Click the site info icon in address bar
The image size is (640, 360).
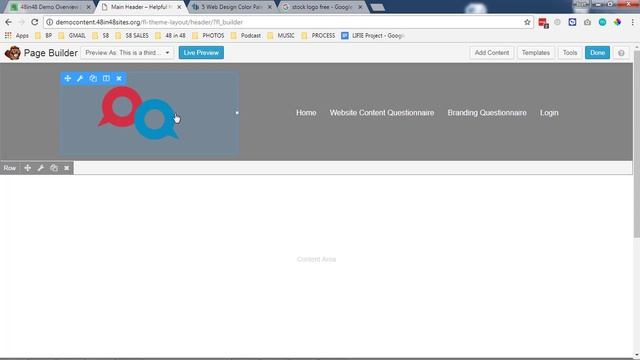(x=49, y=22)
